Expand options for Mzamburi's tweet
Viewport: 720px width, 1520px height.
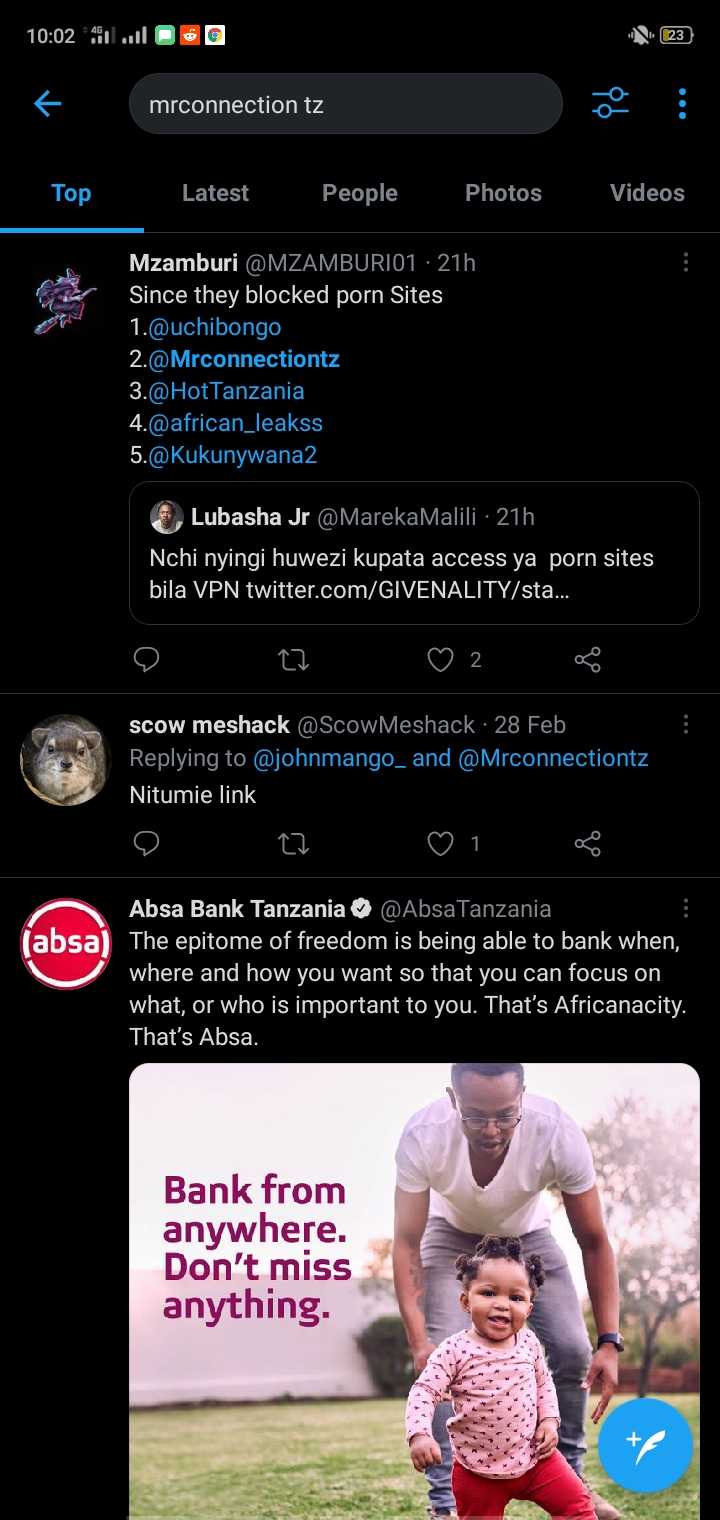click(x=685, y=262)
